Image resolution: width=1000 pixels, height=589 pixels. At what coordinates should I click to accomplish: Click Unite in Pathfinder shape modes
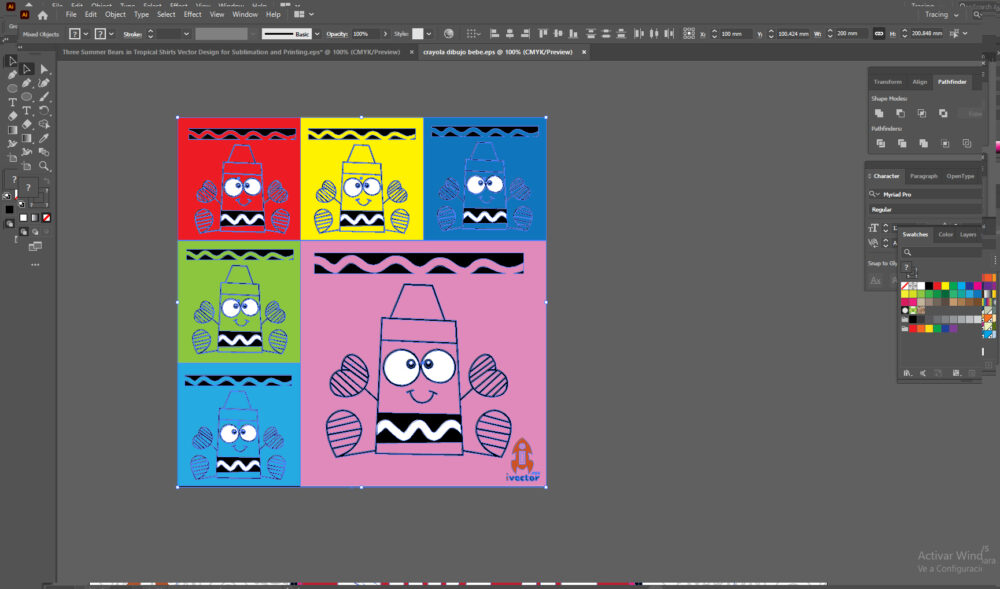(879, 113)
